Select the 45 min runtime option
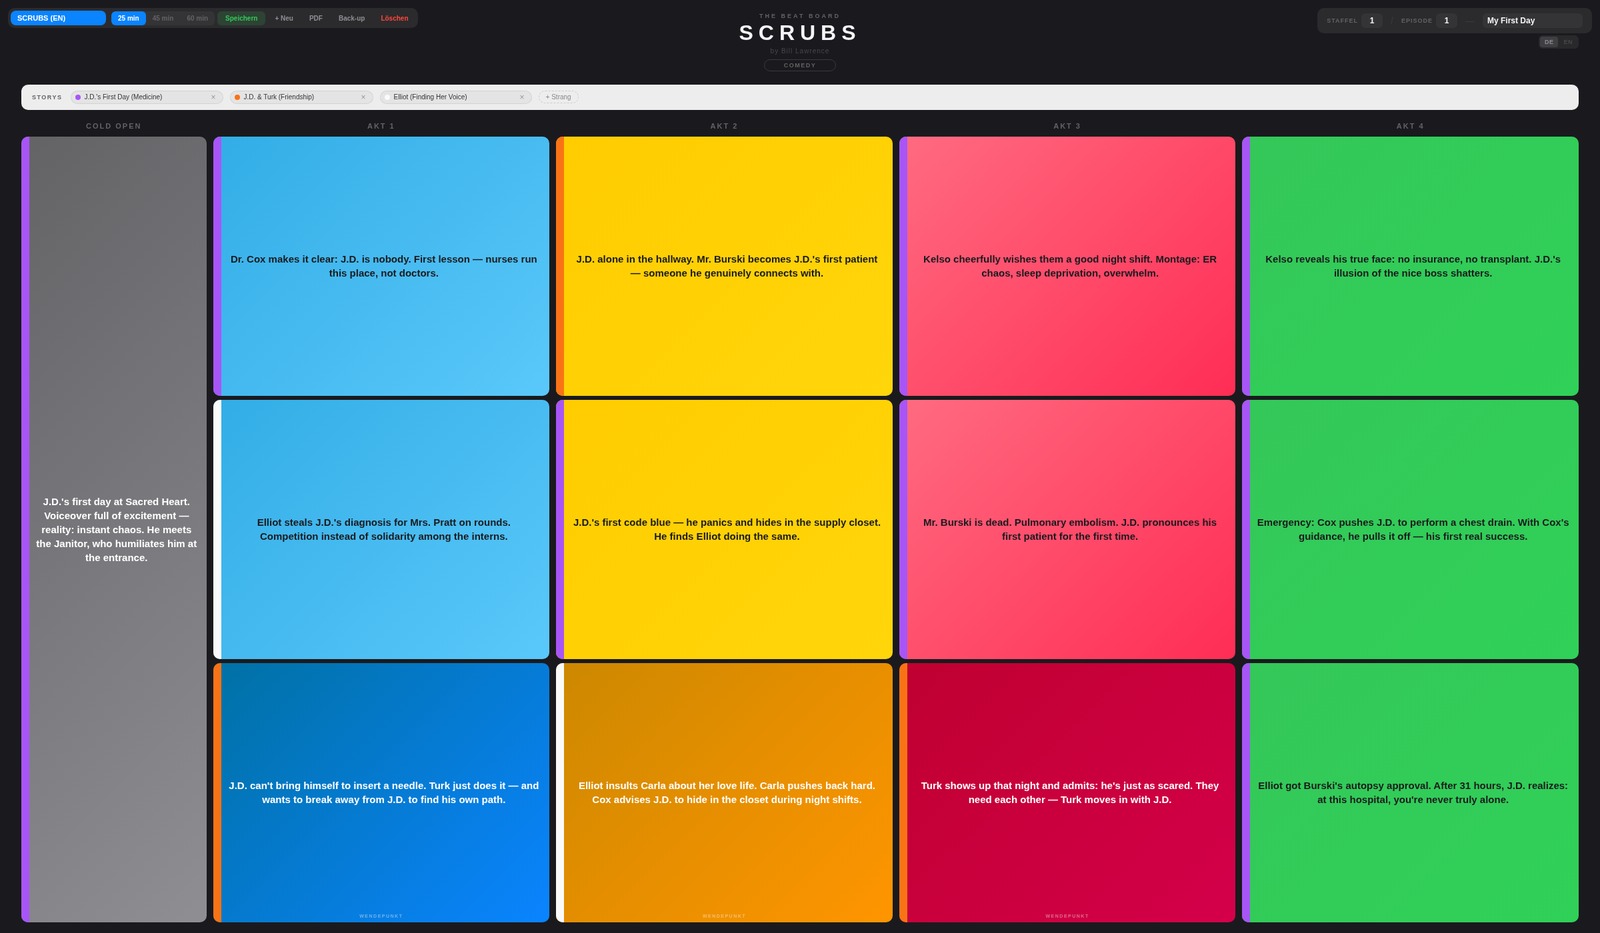1600x933 pixels. [x=163, y=18]
